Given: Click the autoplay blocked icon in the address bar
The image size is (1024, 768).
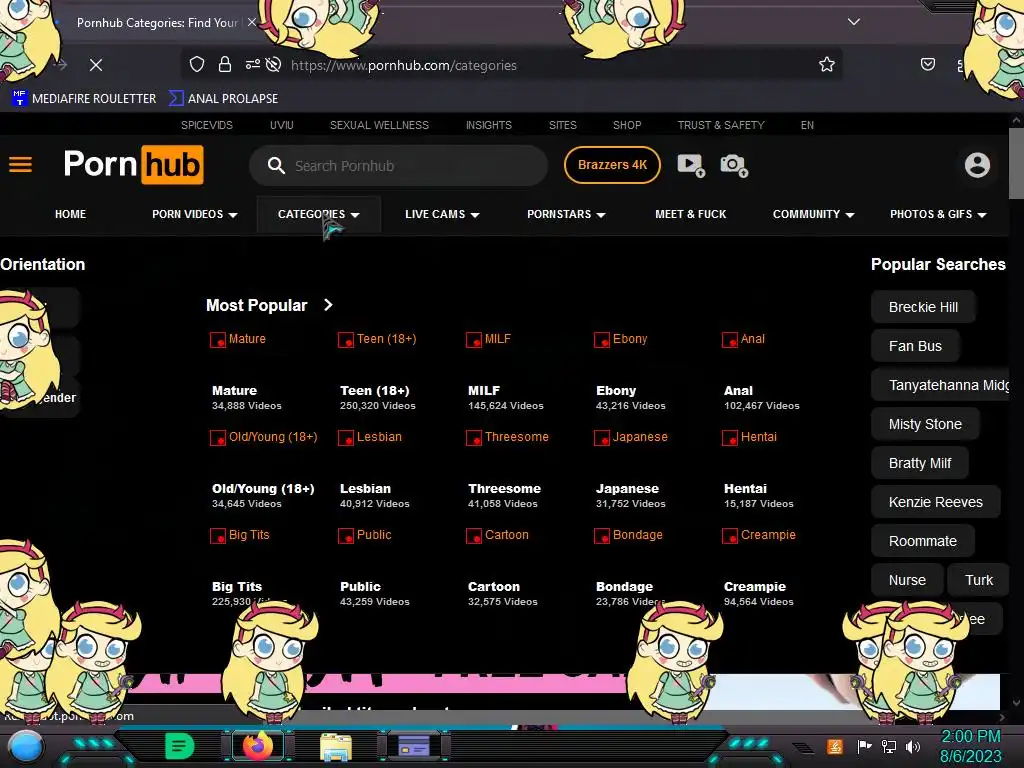Looking at the screenshot, I should click(274, 64).
